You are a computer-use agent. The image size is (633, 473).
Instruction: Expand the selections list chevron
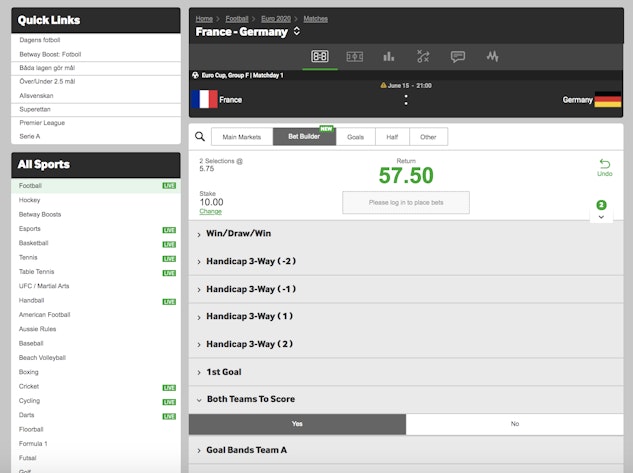click(x=602, y=217)
